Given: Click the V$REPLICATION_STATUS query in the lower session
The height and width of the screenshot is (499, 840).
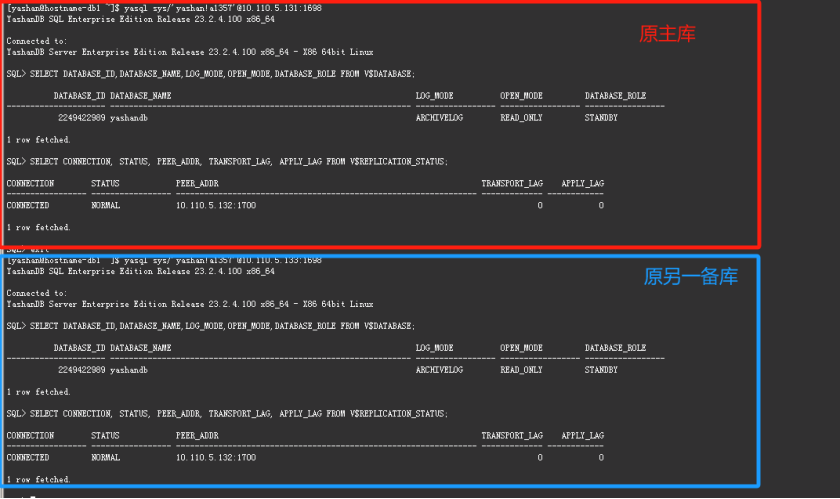Looking at the screenshot, I should pos(239,414).
